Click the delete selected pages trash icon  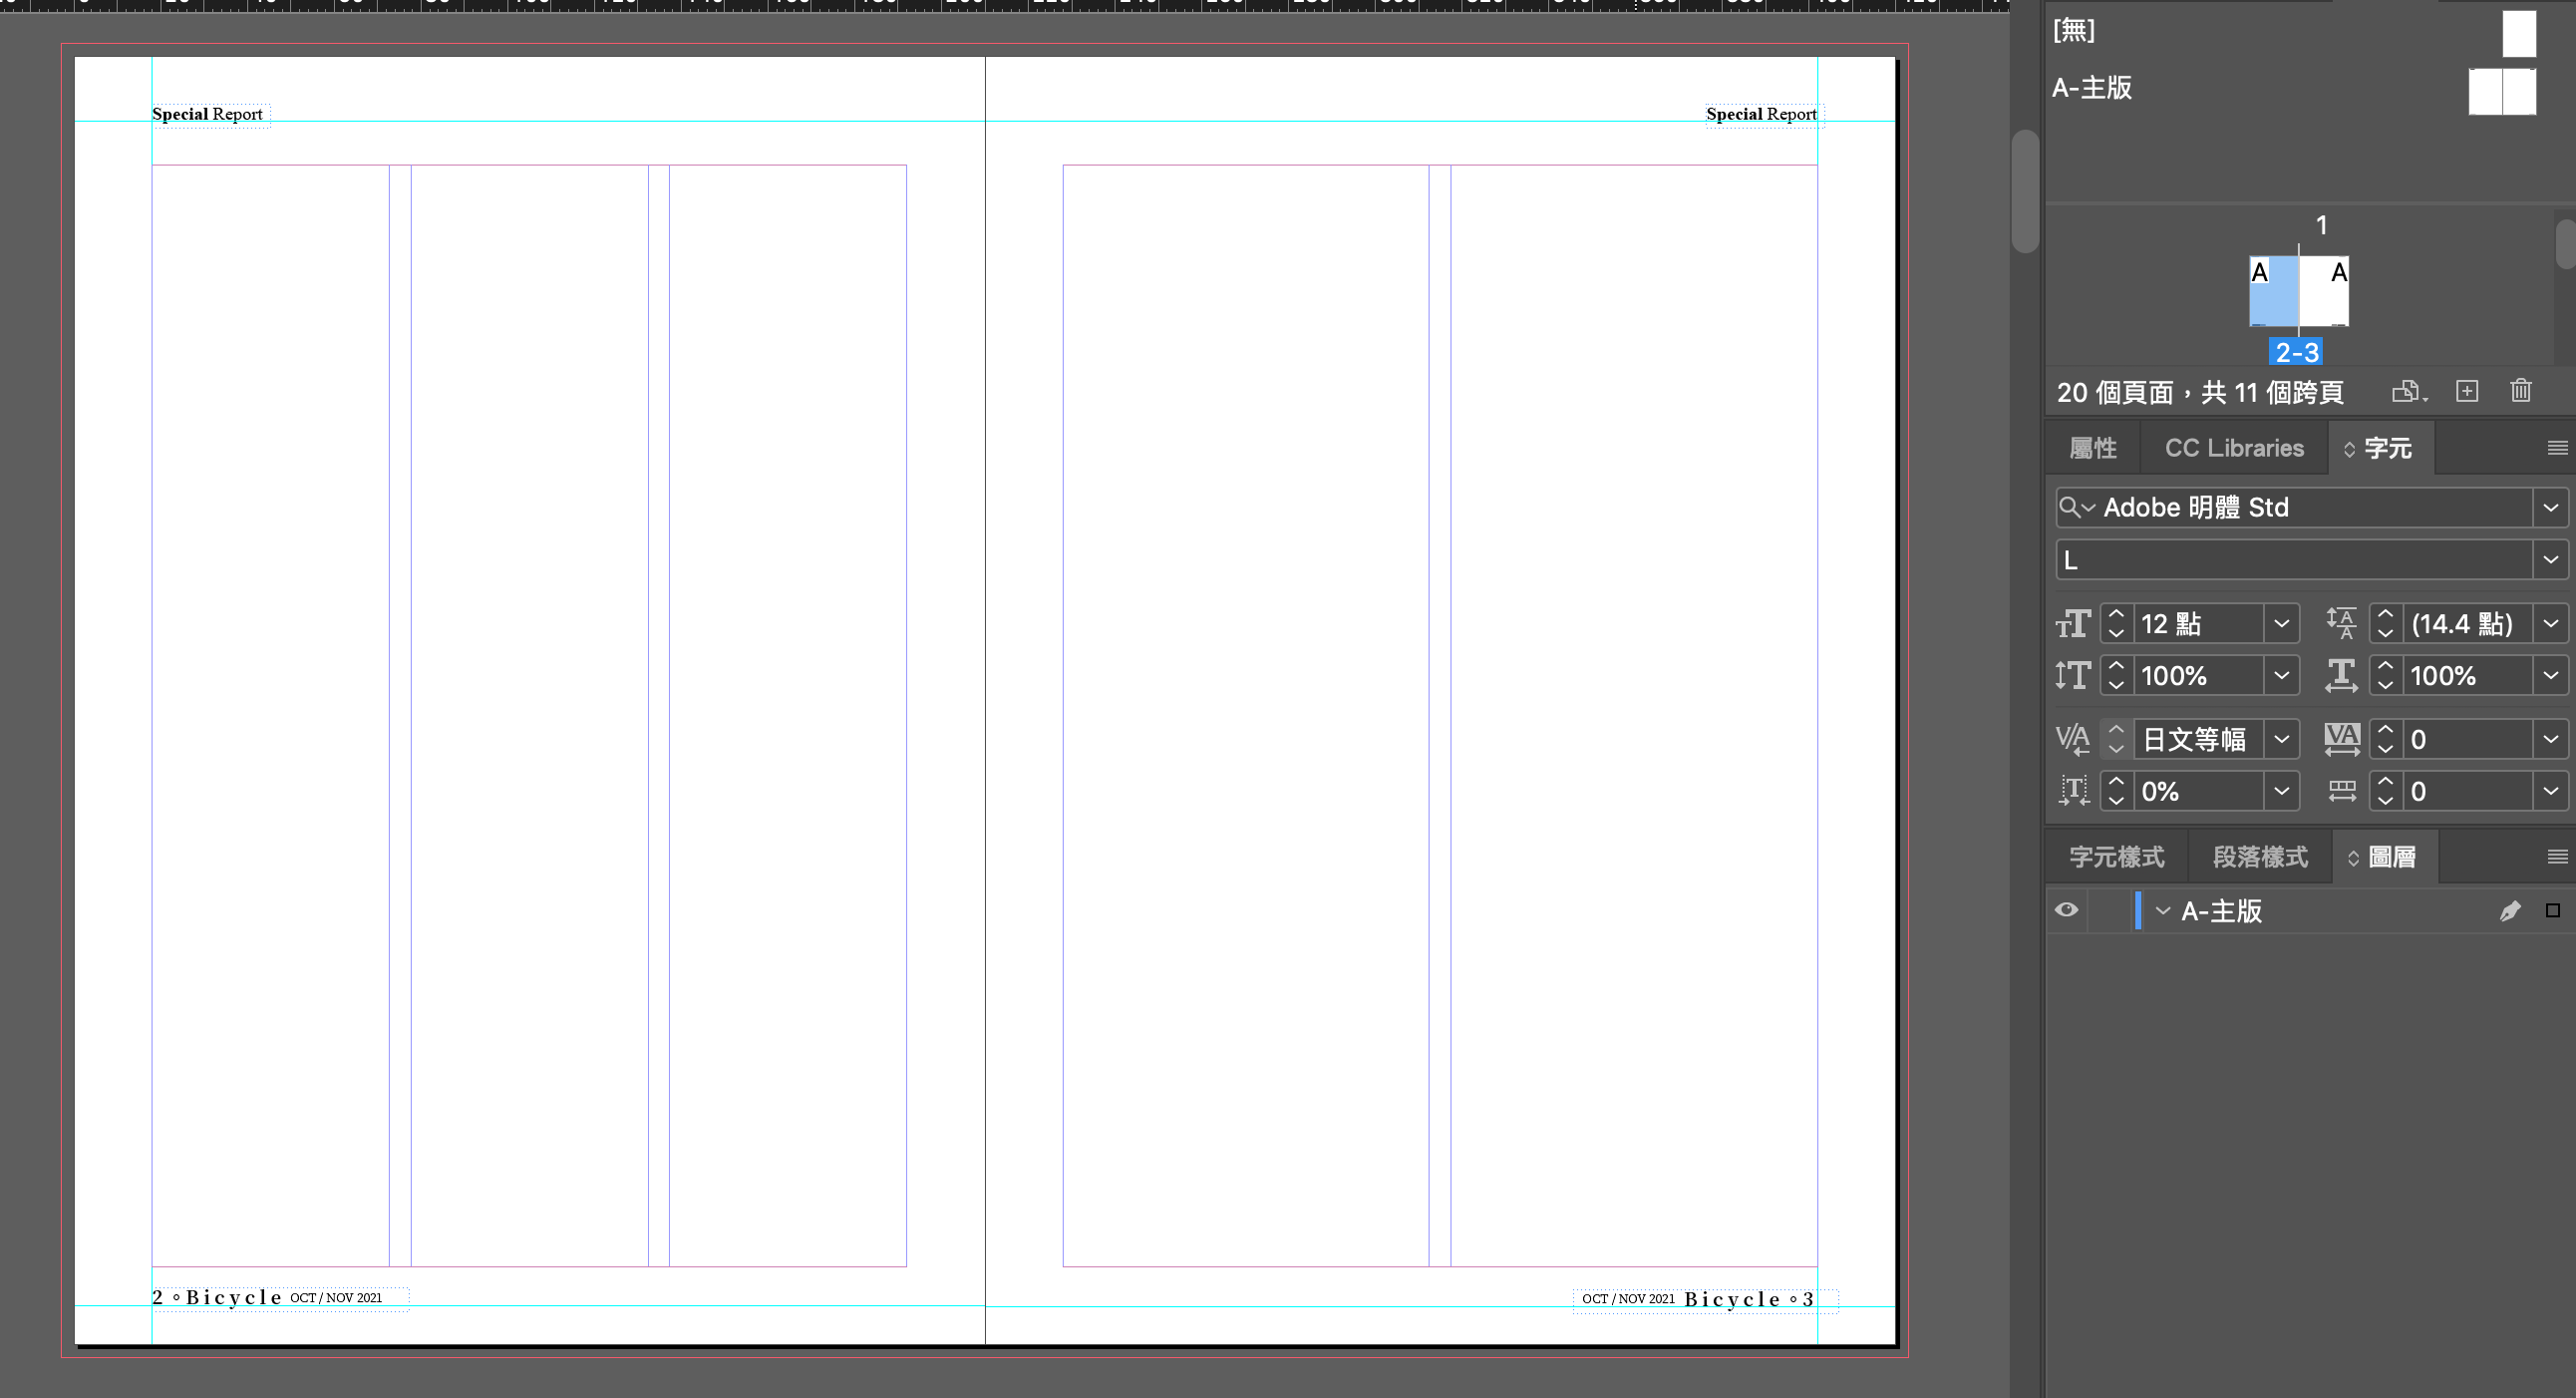pos(2520,391)
